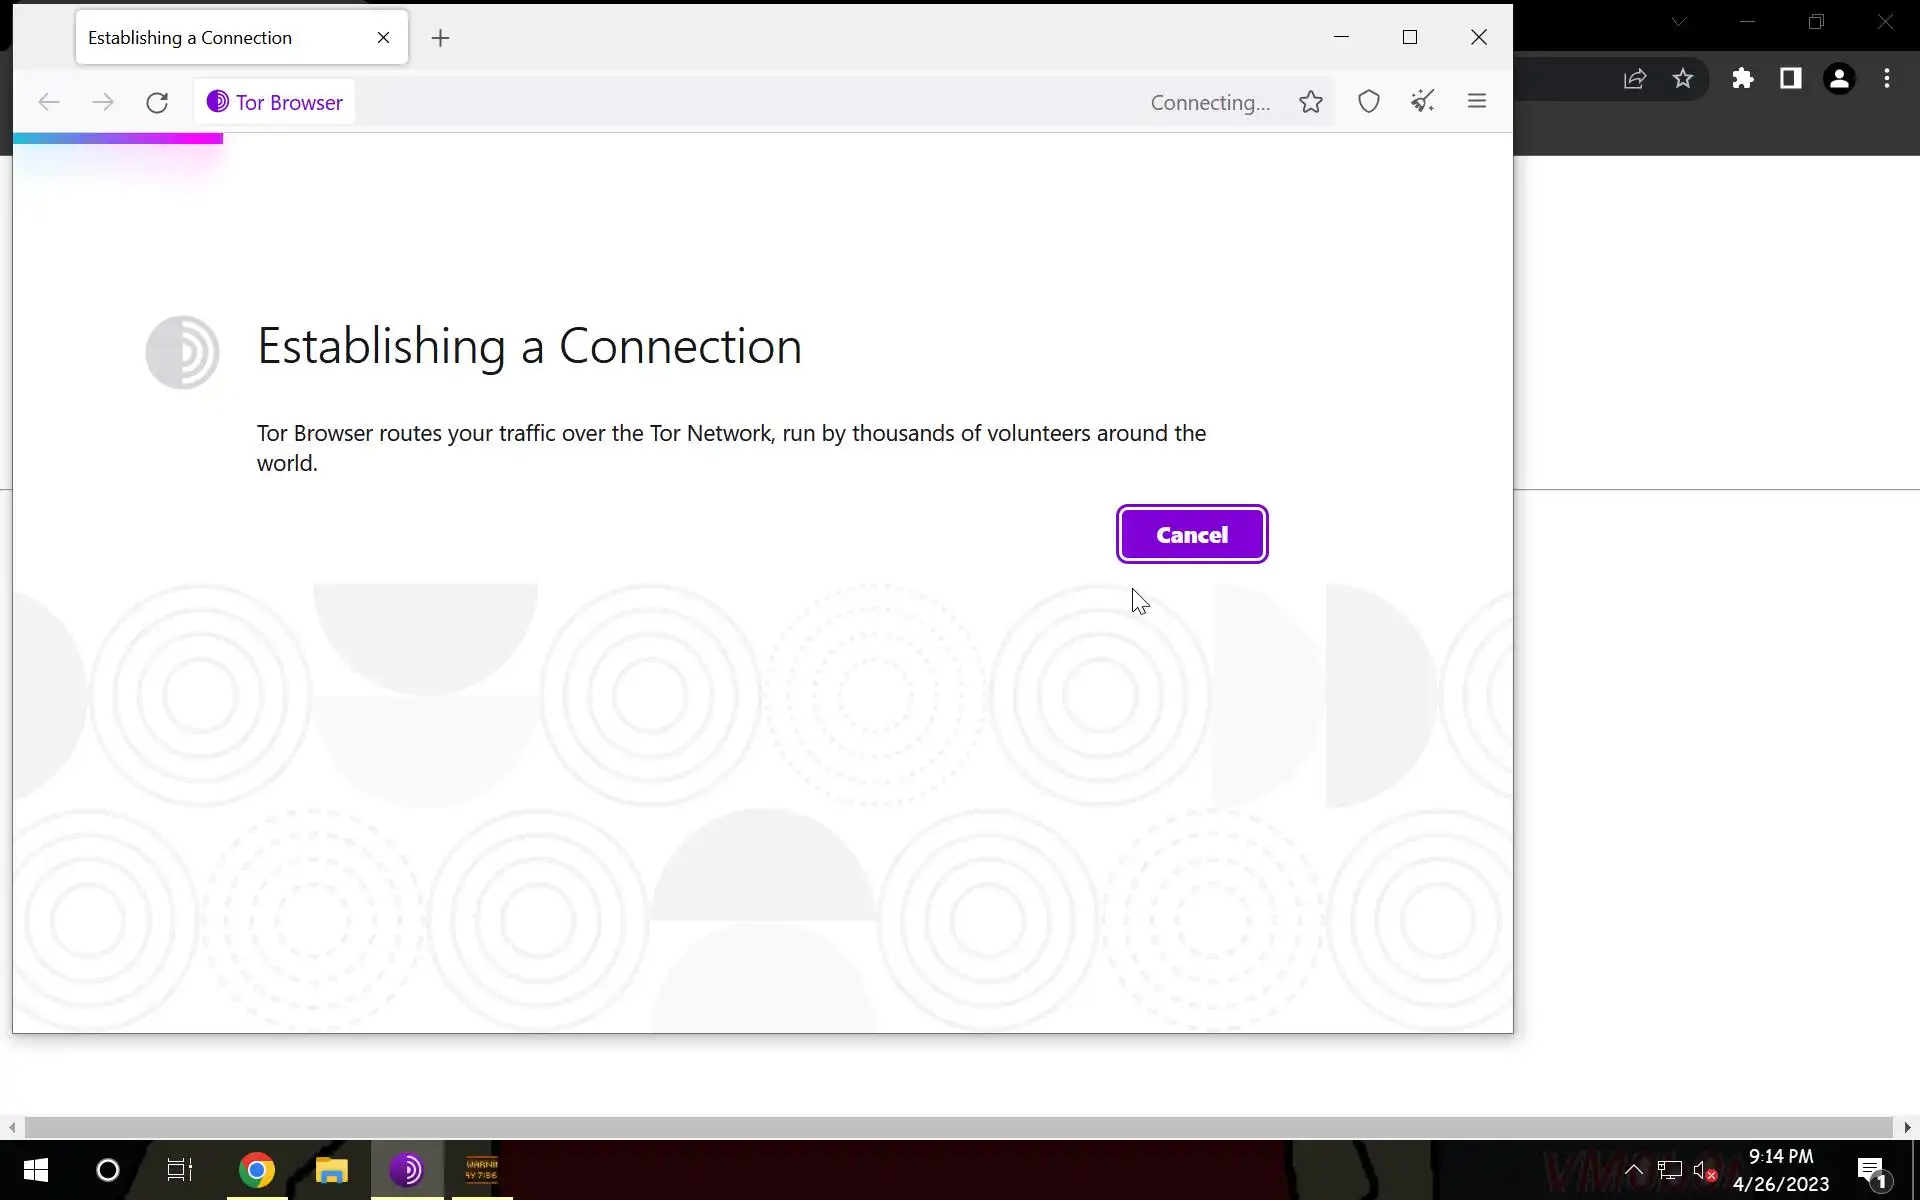The width and height of the screenshot is (1920, 1200).
Task: Open Chrome profile avatar menu
Action: coord(1838,79)
